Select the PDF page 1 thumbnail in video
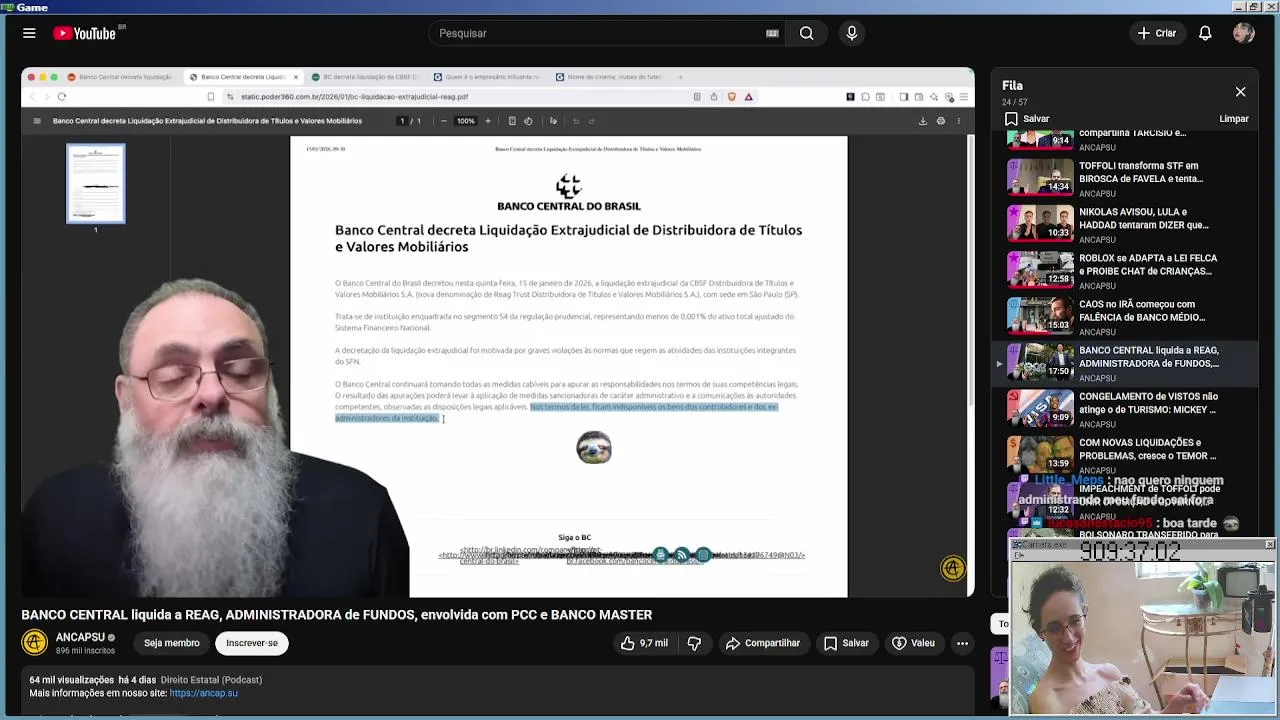Image resolution: width=1280 pixels, height=720 pixels. pos(96,184)
